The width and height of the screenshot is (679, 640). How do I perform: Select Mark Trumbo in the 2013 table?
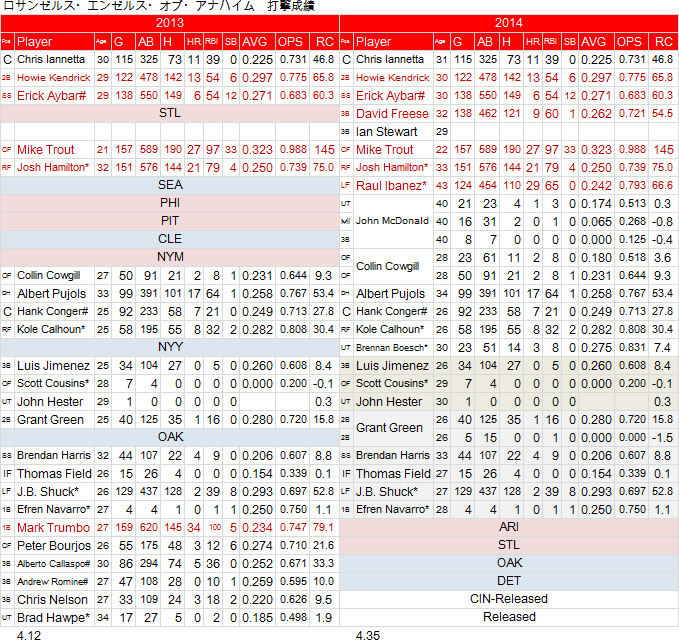click(x=53, y=528)
